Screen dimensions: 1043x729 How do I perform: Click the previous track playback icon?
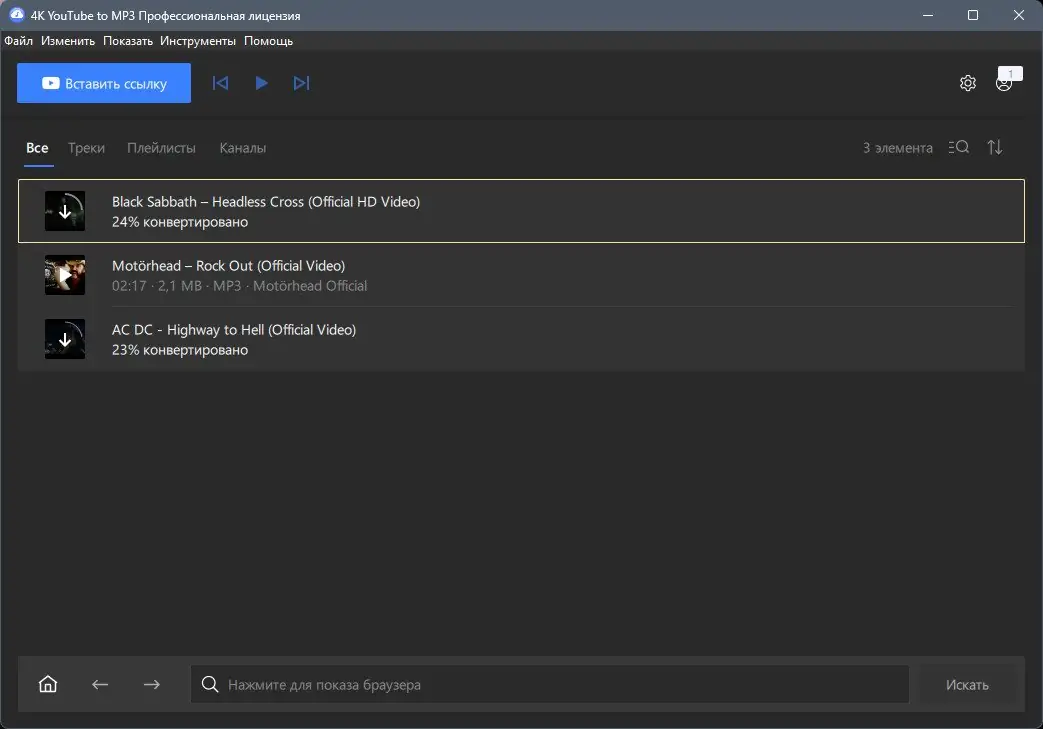tap(220, 83)
